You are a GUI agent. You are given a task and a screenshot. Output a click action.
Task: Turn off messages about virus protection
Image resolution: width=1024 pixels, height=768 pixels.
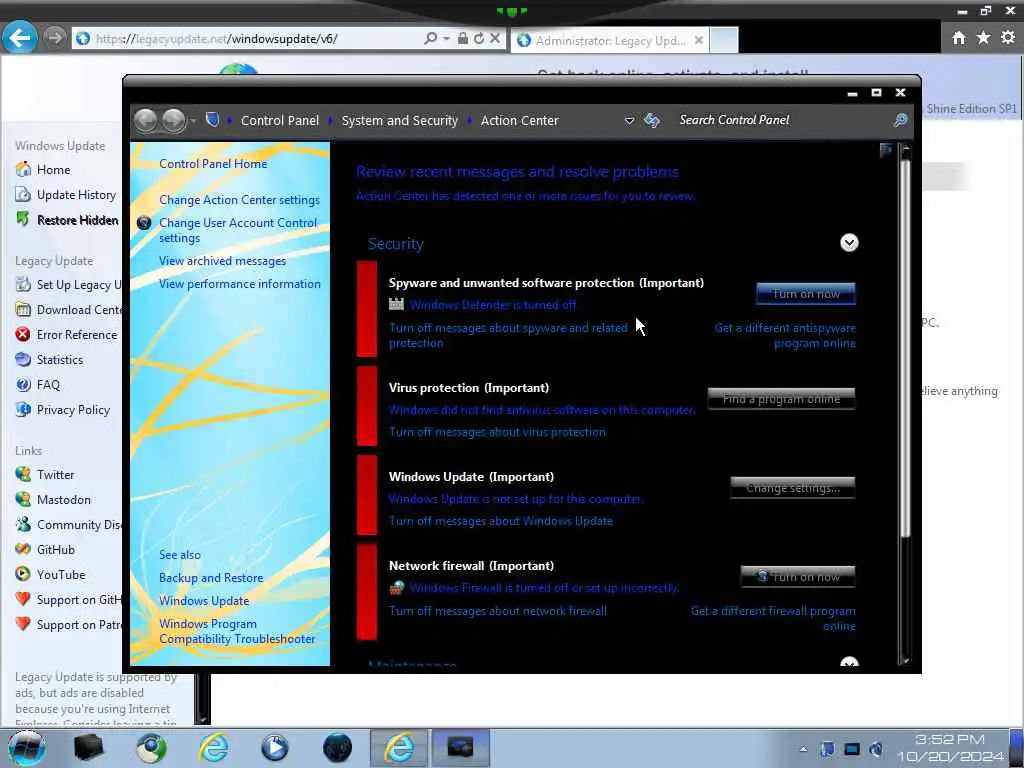point(498,432)
